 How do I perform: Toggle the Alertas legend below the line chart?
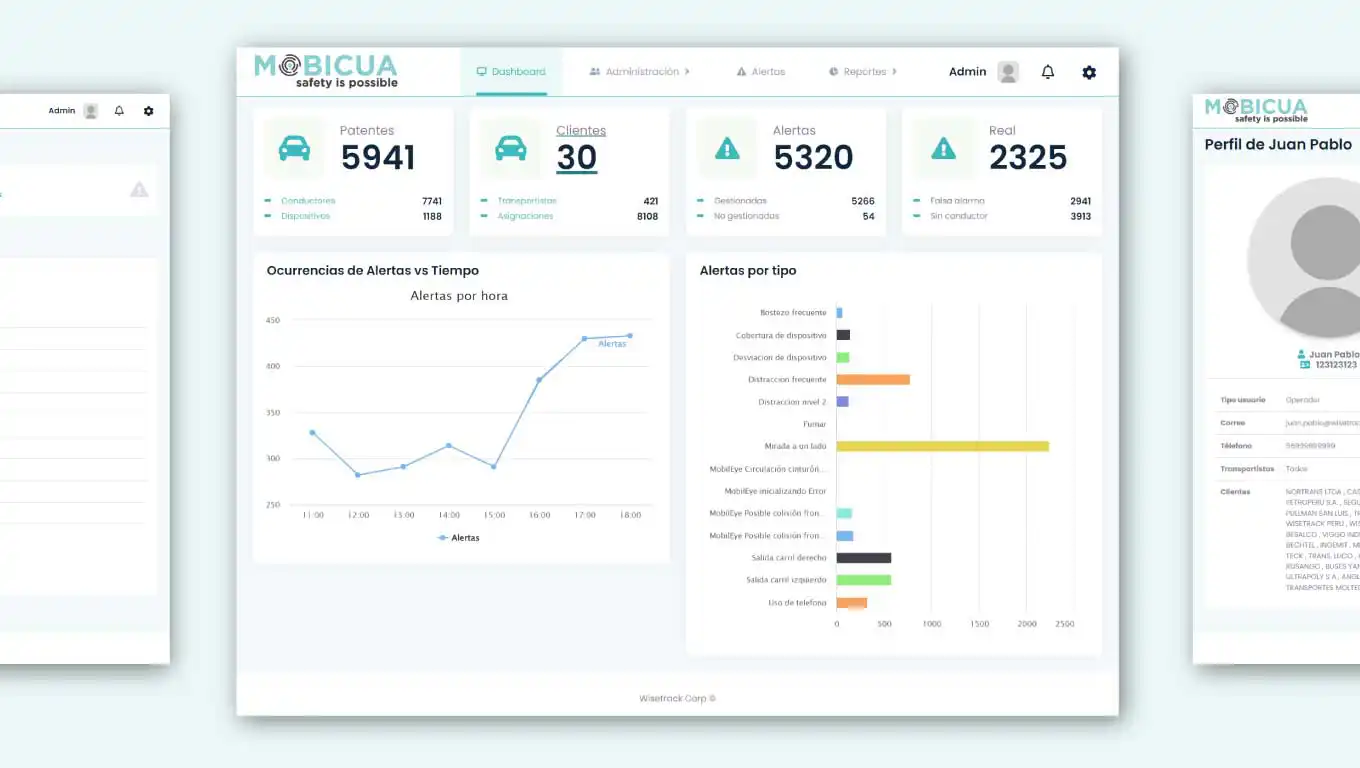click(459, 538)
